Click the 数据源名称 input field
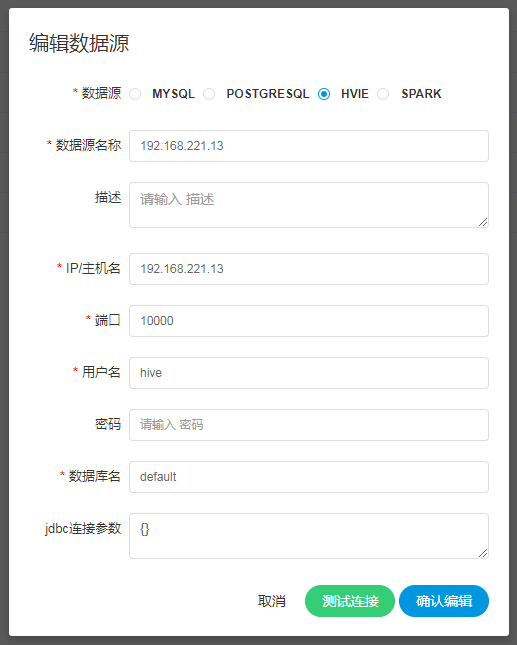 tap(308, 146)
